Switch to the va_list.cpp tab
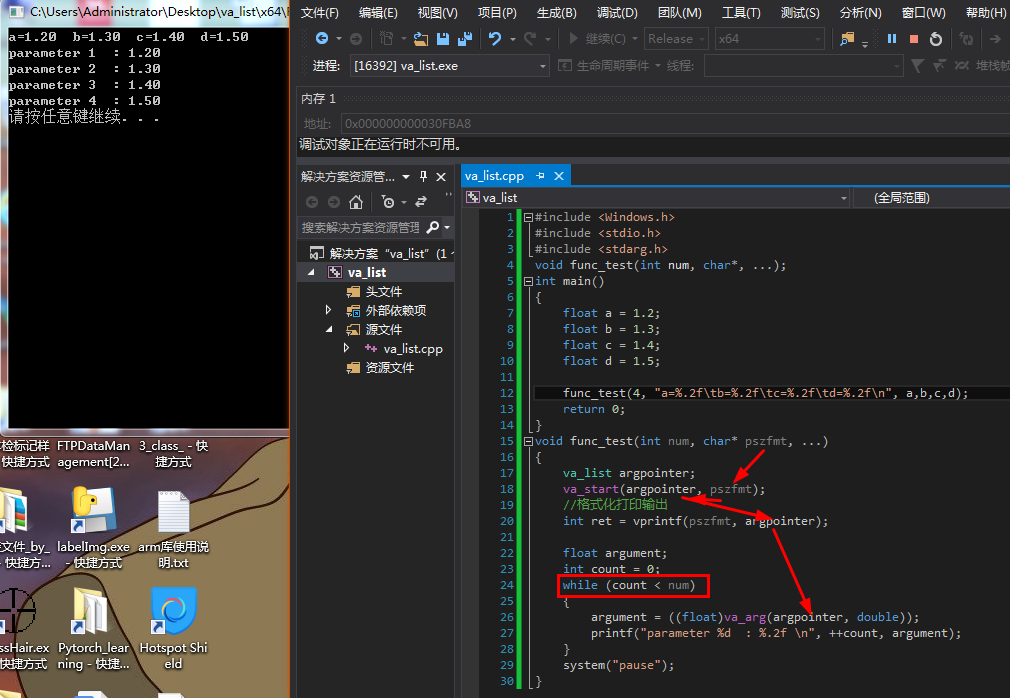Image resolution: width=1010 pixels, height=698 pixels. [495, 176]
